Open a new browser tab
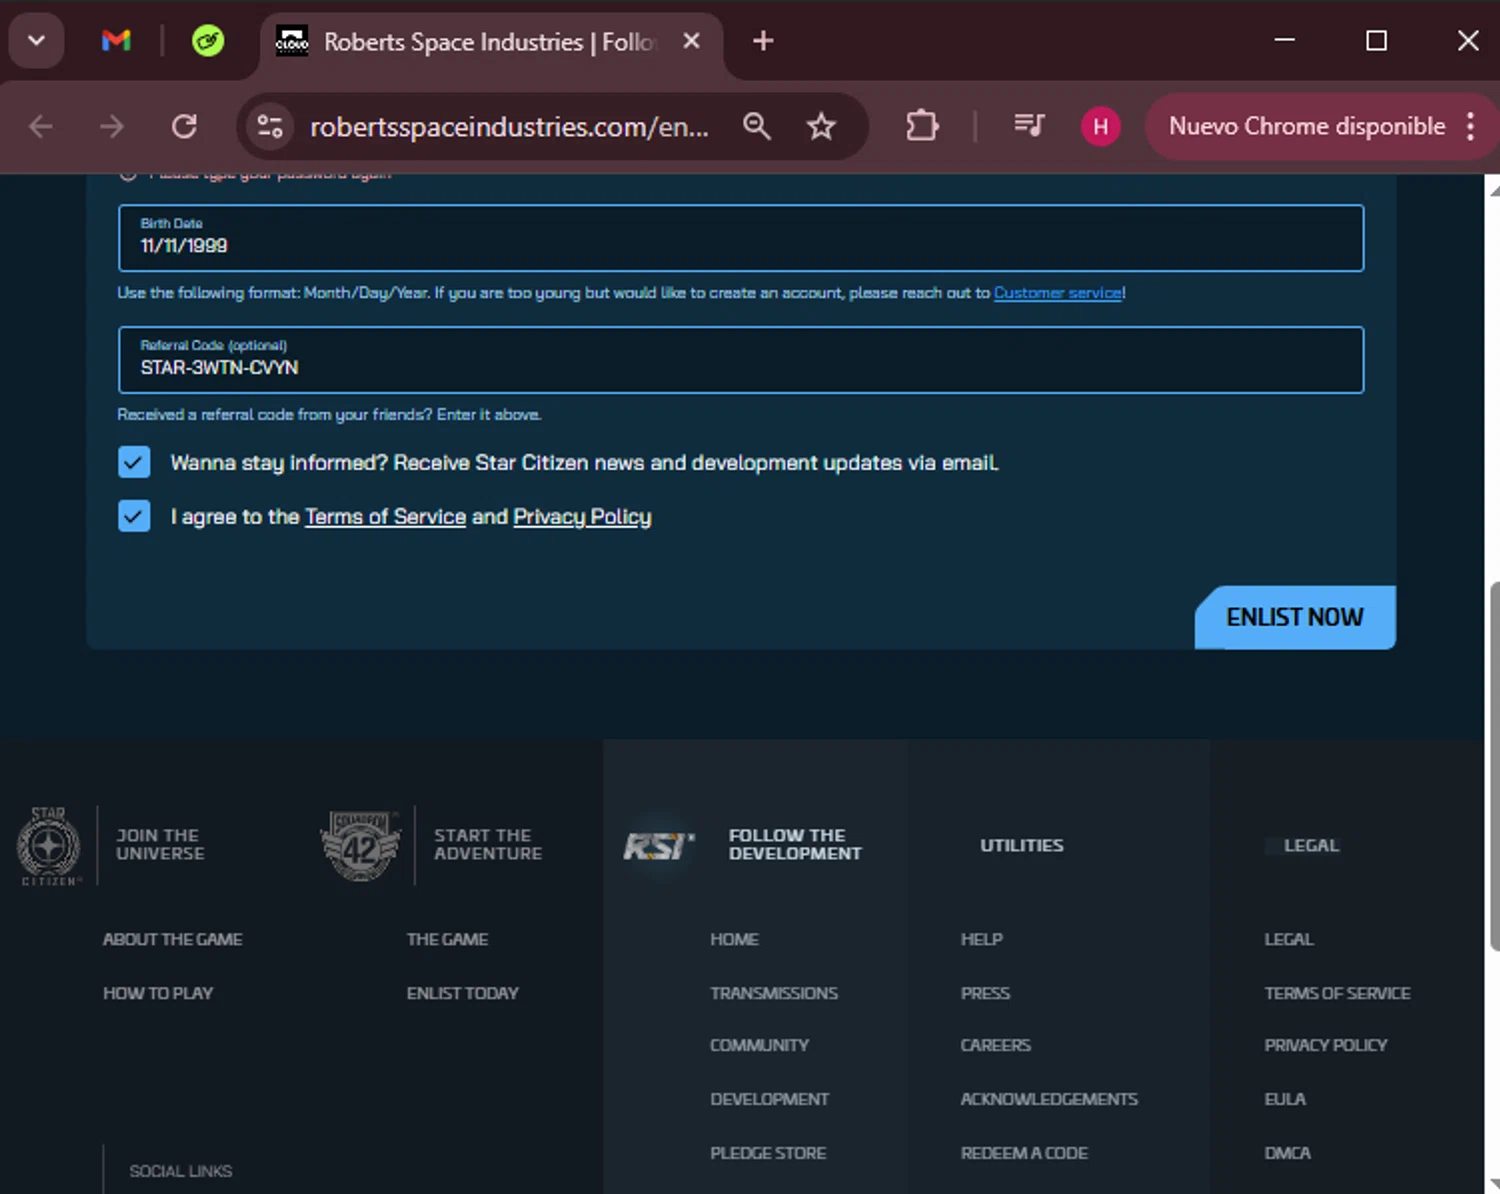Screen dimensions: 1500x1194 763,41
